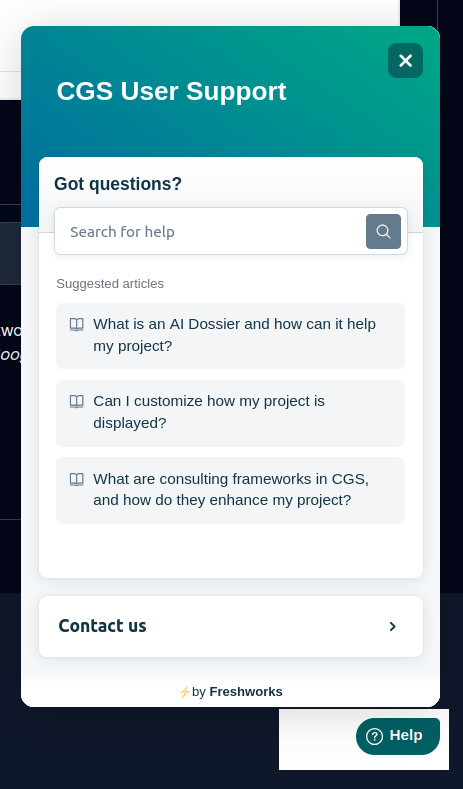Open the AI Dossier article

click(230, 336)
